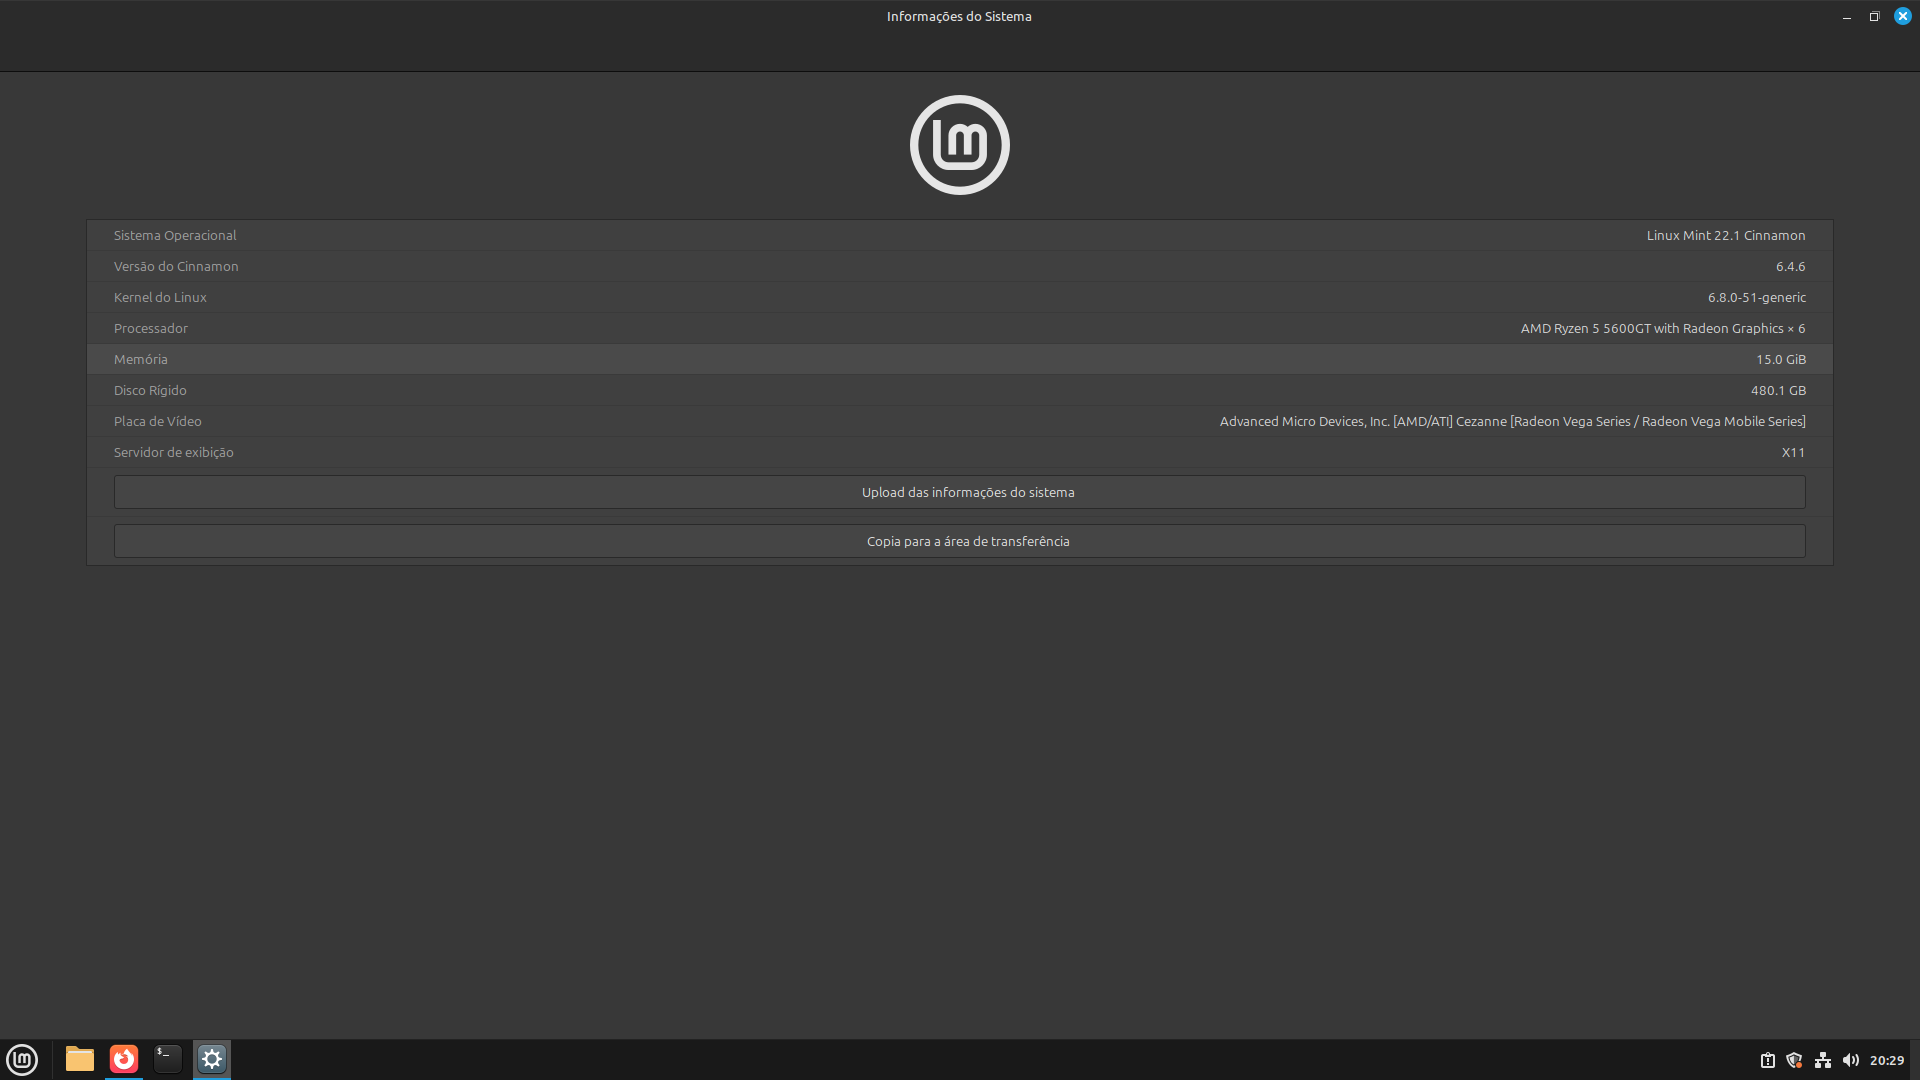The width and height of the screenshot is (1920, 1080).
Task: Open the terminal from the taskbar
Action: point(168,1059)
